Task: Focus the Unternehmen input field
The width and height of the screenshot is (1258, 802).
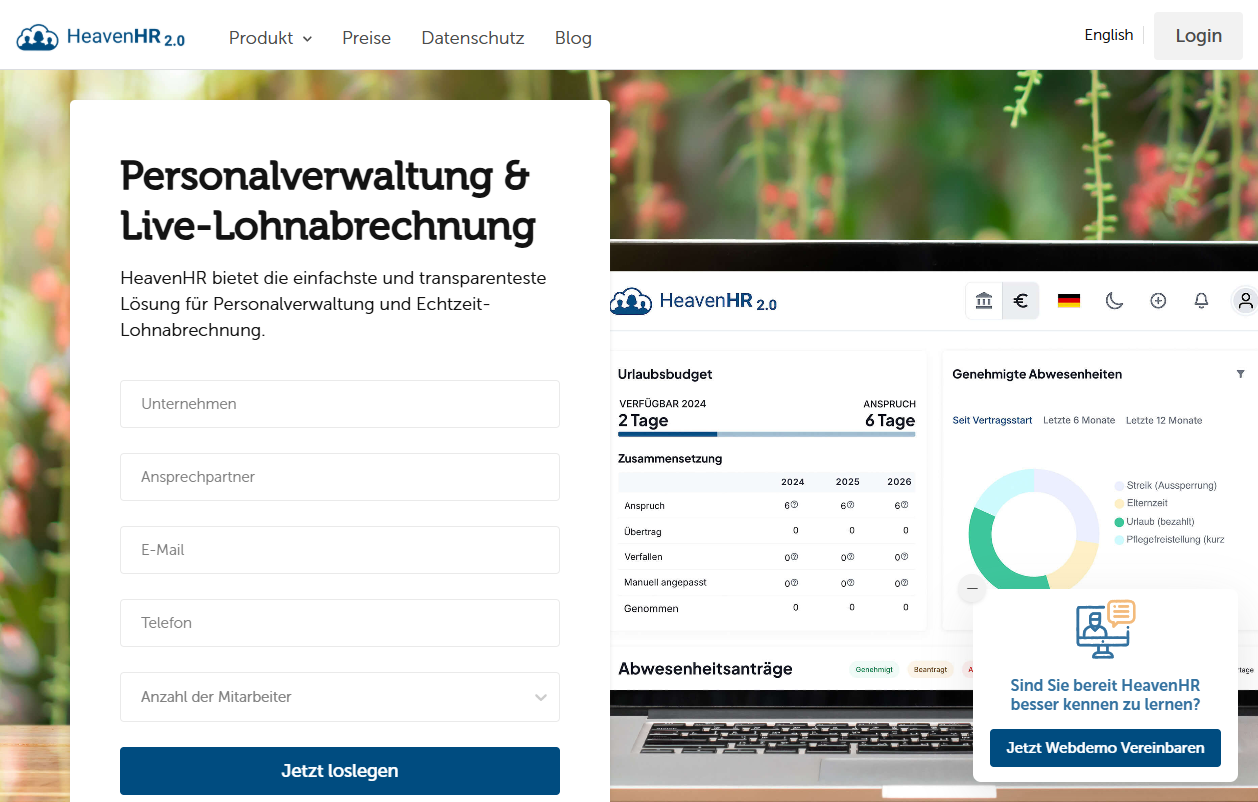Action: [340, 404]
